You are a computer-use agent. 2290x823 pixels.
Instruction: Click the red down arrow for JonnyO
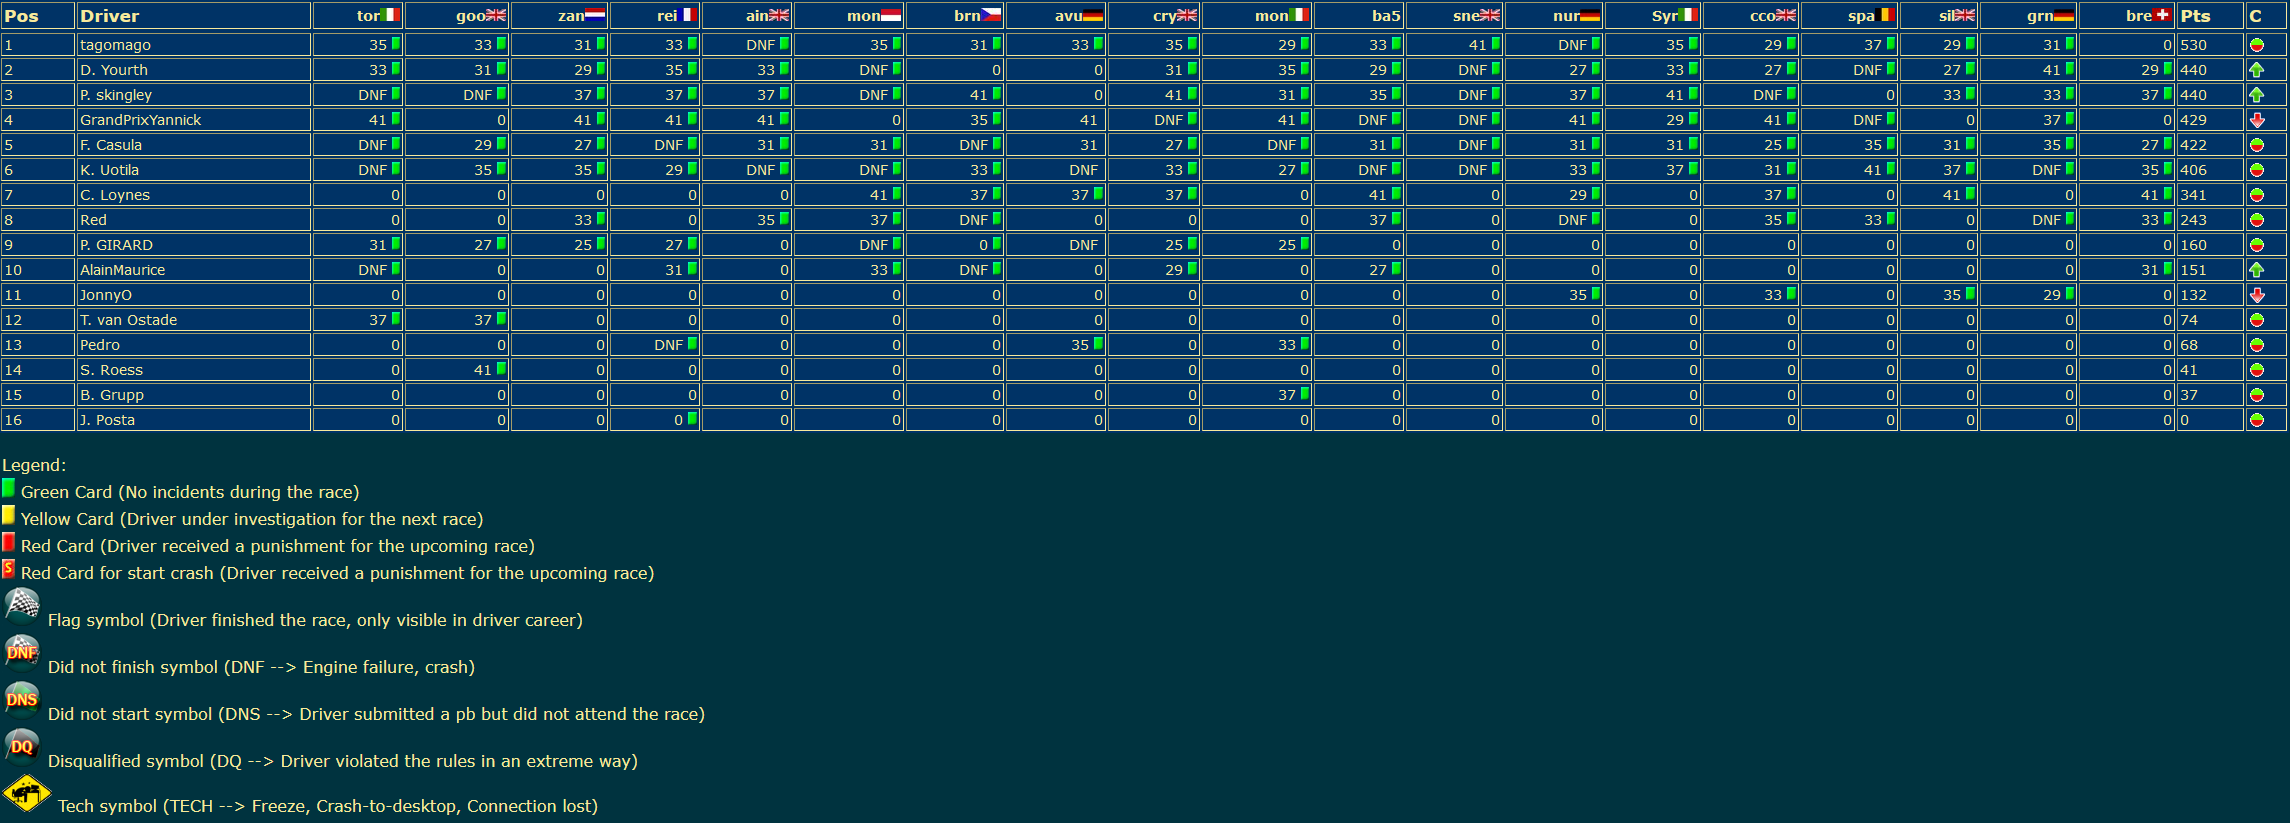tap(2257, 295)
